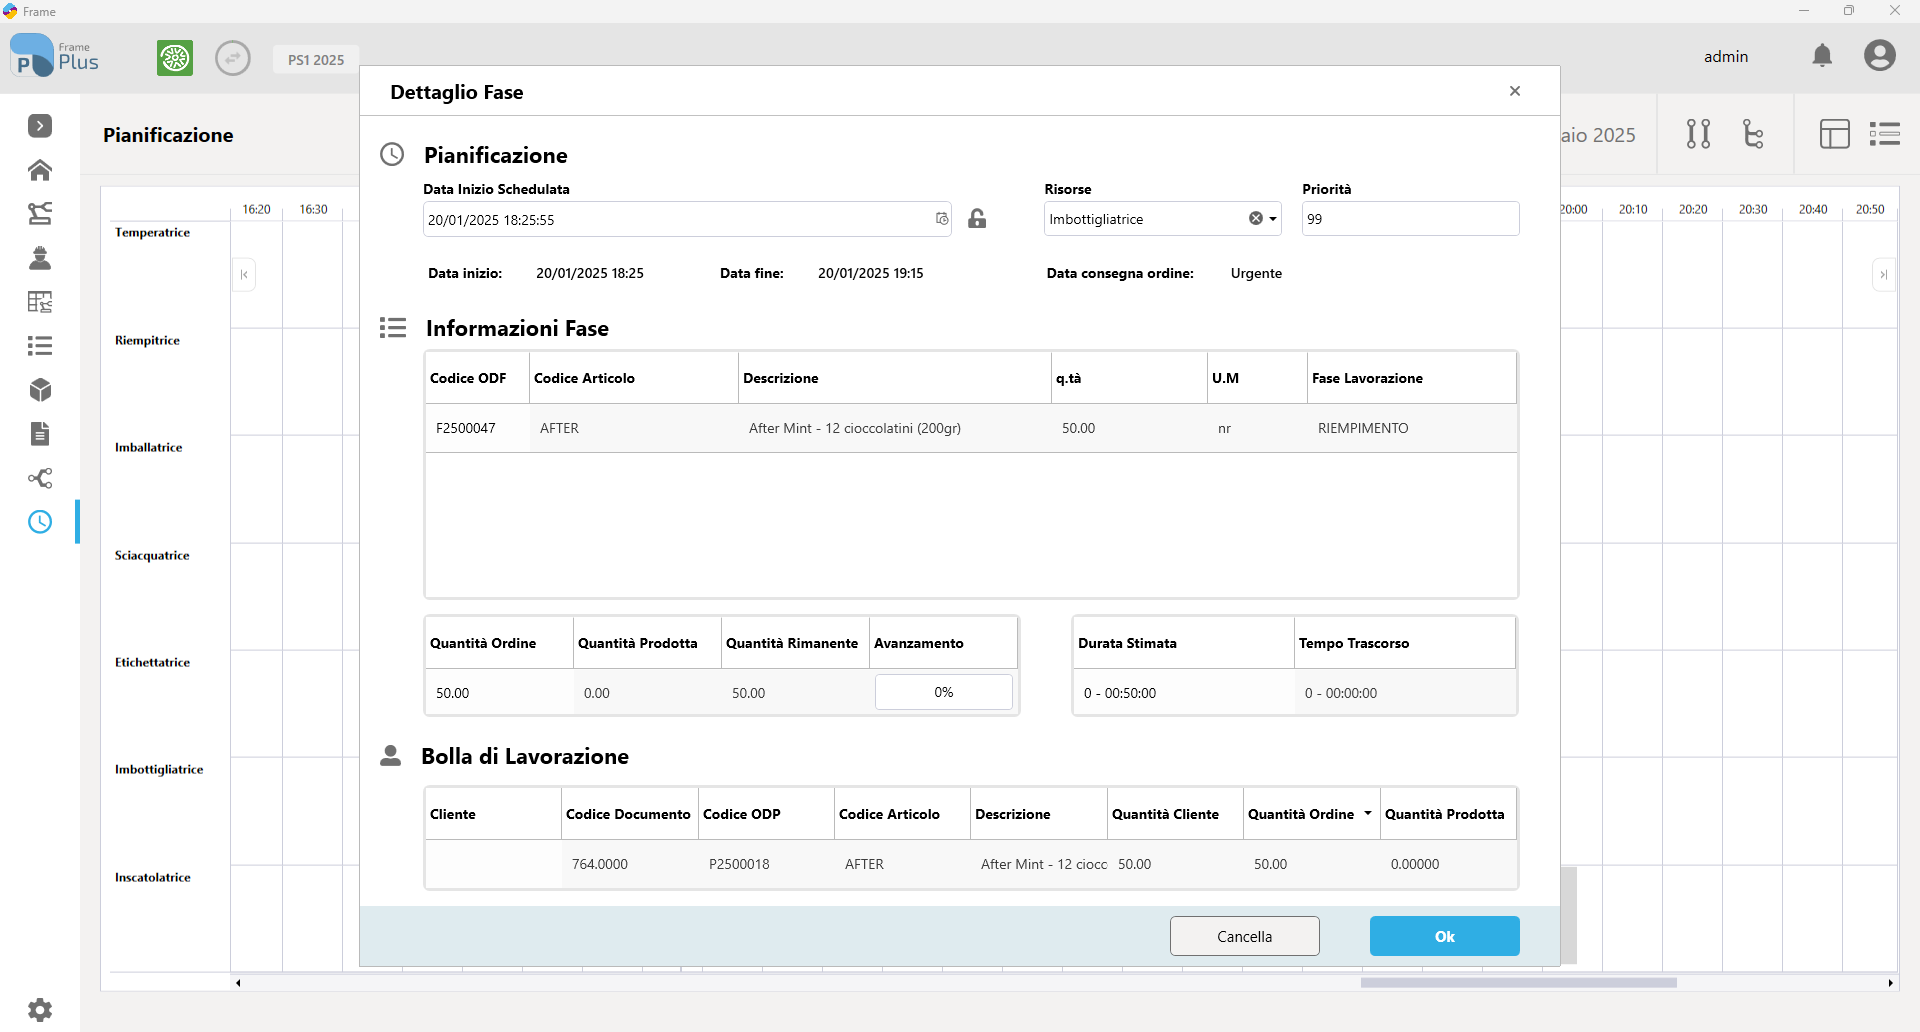Click the Codice Documento column header
This screenshot has width=1920, height=1032.
point(629,814)
